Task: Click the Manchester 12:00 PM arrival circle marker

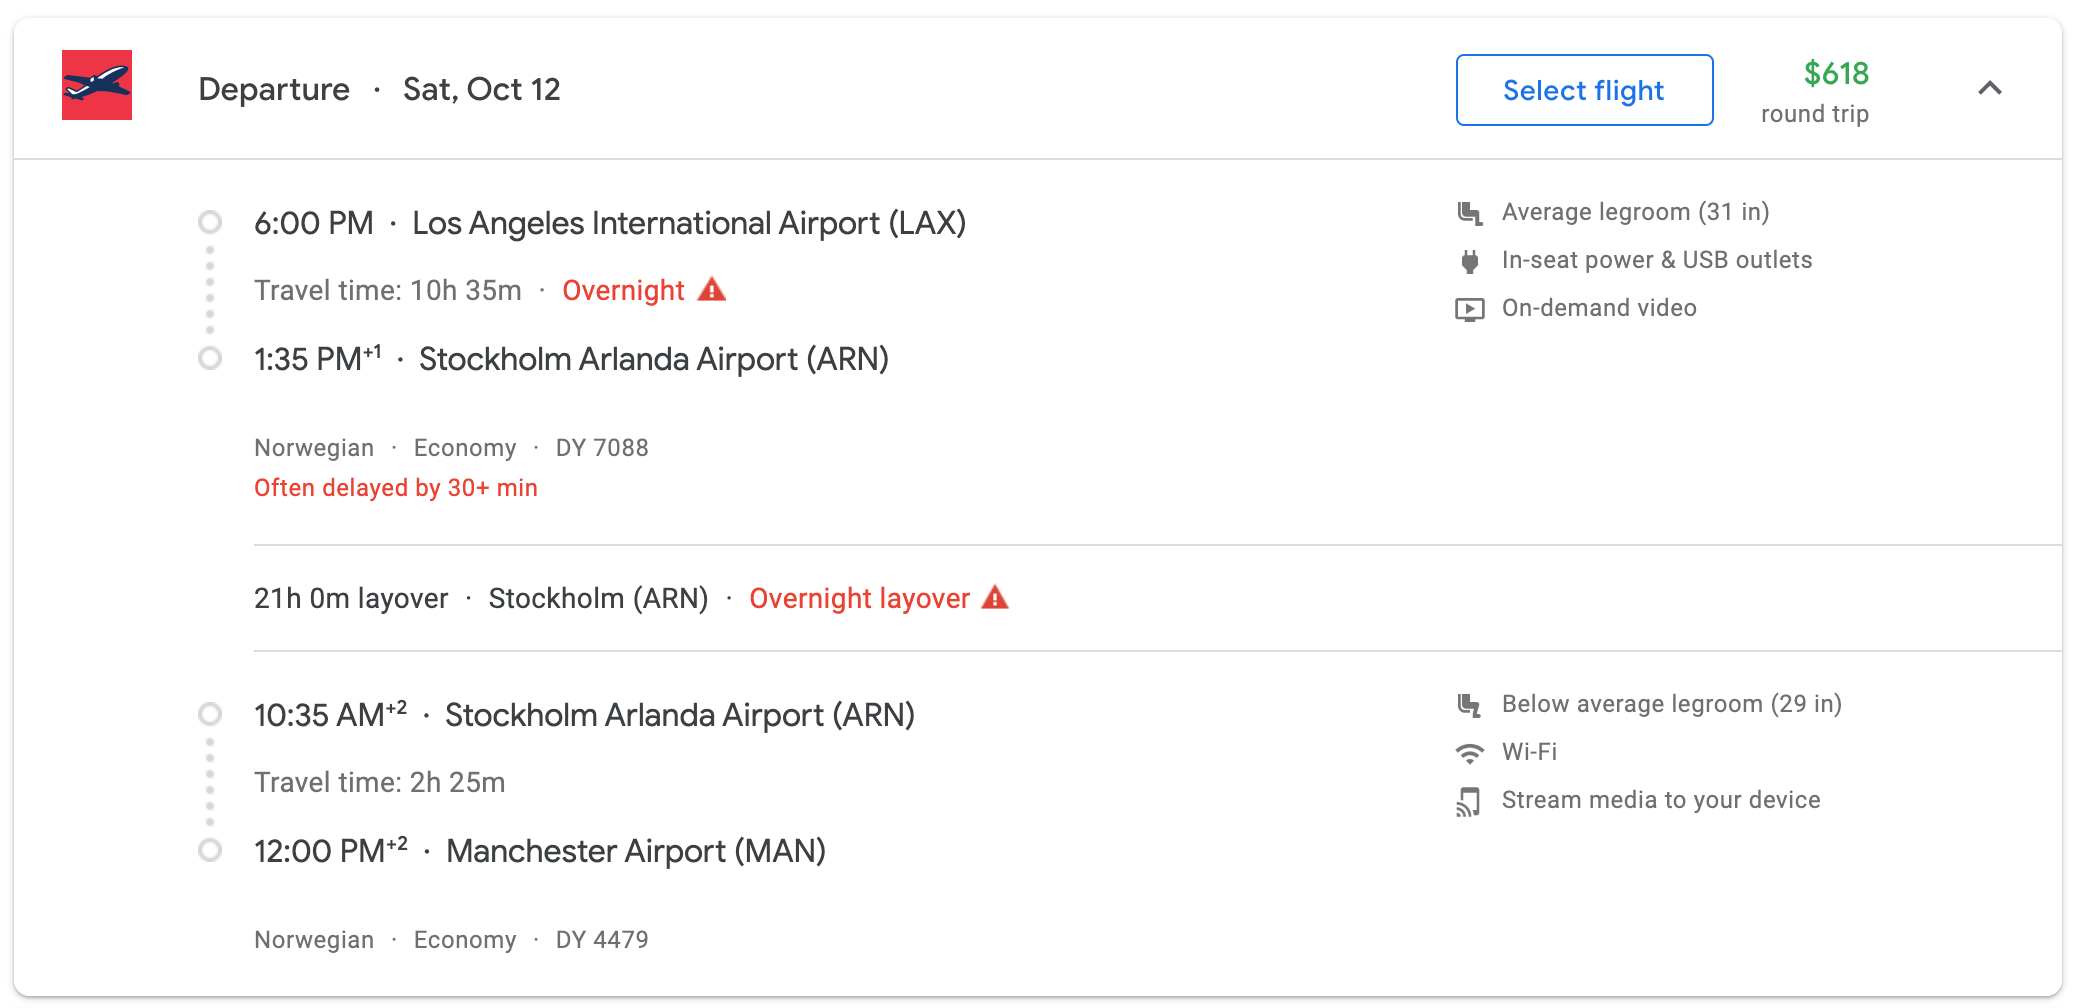Action: point(210,850)
